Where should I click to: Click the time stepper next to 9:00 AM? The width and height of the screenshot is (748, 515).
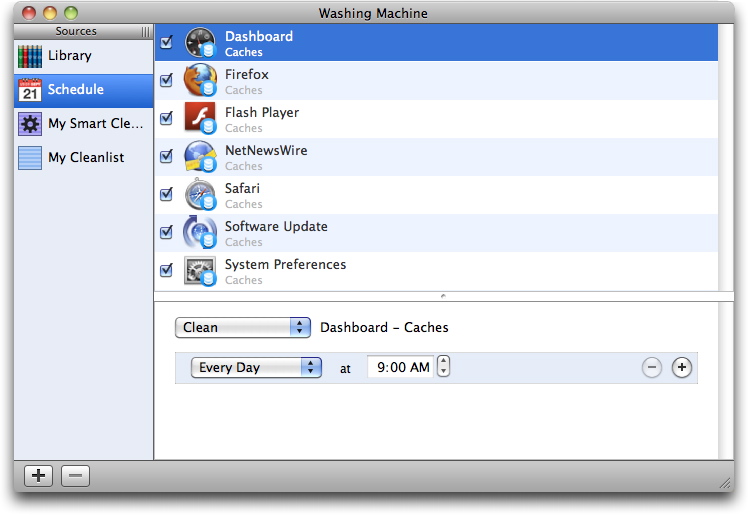point(444,367)
